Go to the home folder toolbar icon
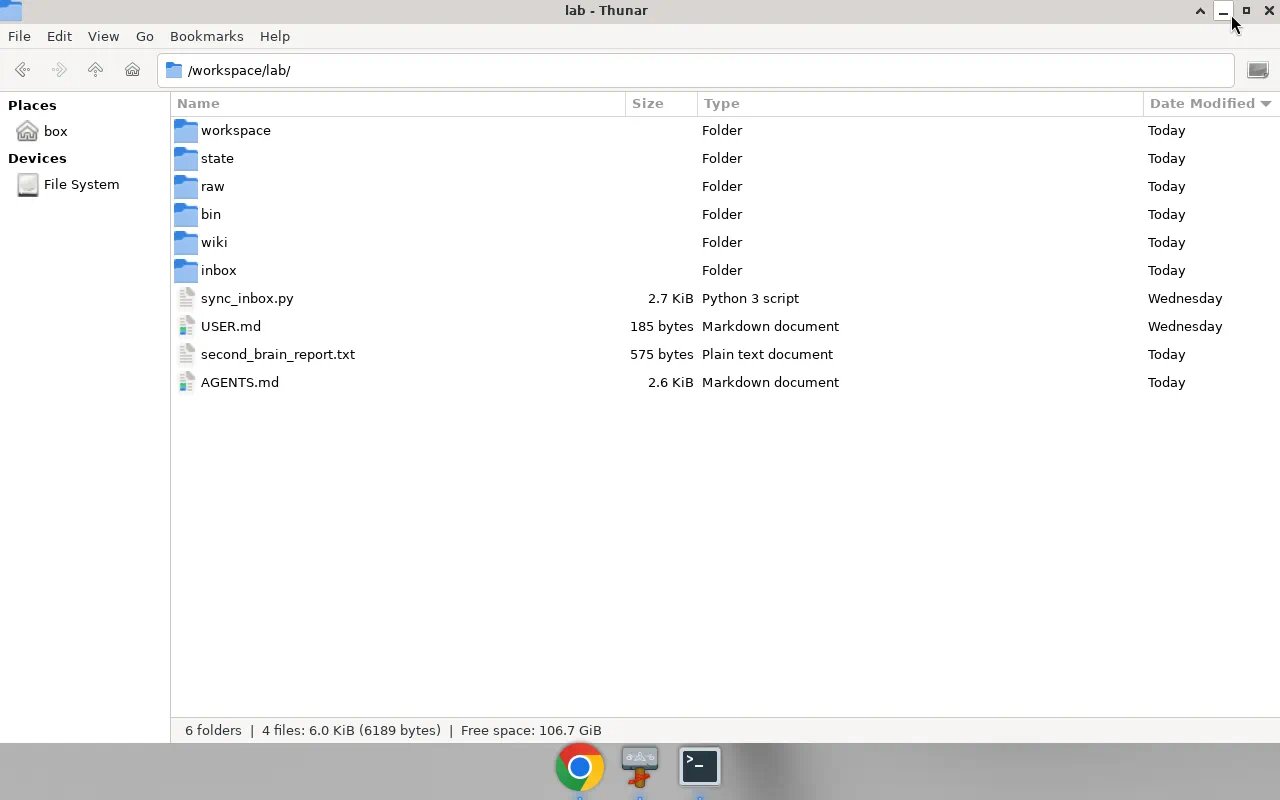Viewport: 1280px width, 800px height. (x=132, y=70)
